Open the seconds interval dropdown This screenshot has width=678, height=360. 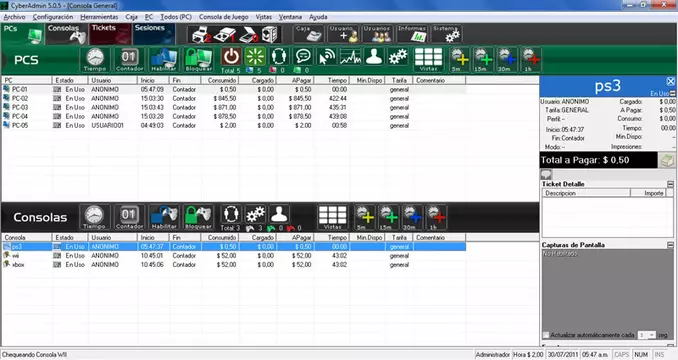[647, 335]
